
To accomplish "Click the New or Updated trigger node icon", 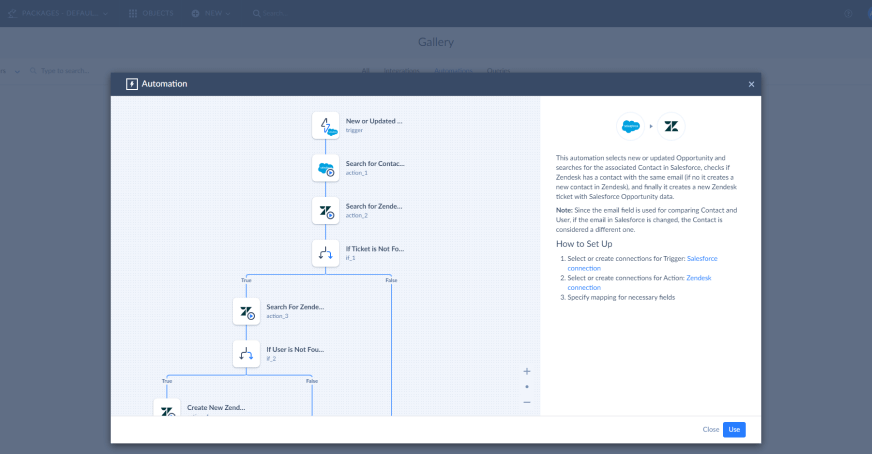I will click(325, 126).
